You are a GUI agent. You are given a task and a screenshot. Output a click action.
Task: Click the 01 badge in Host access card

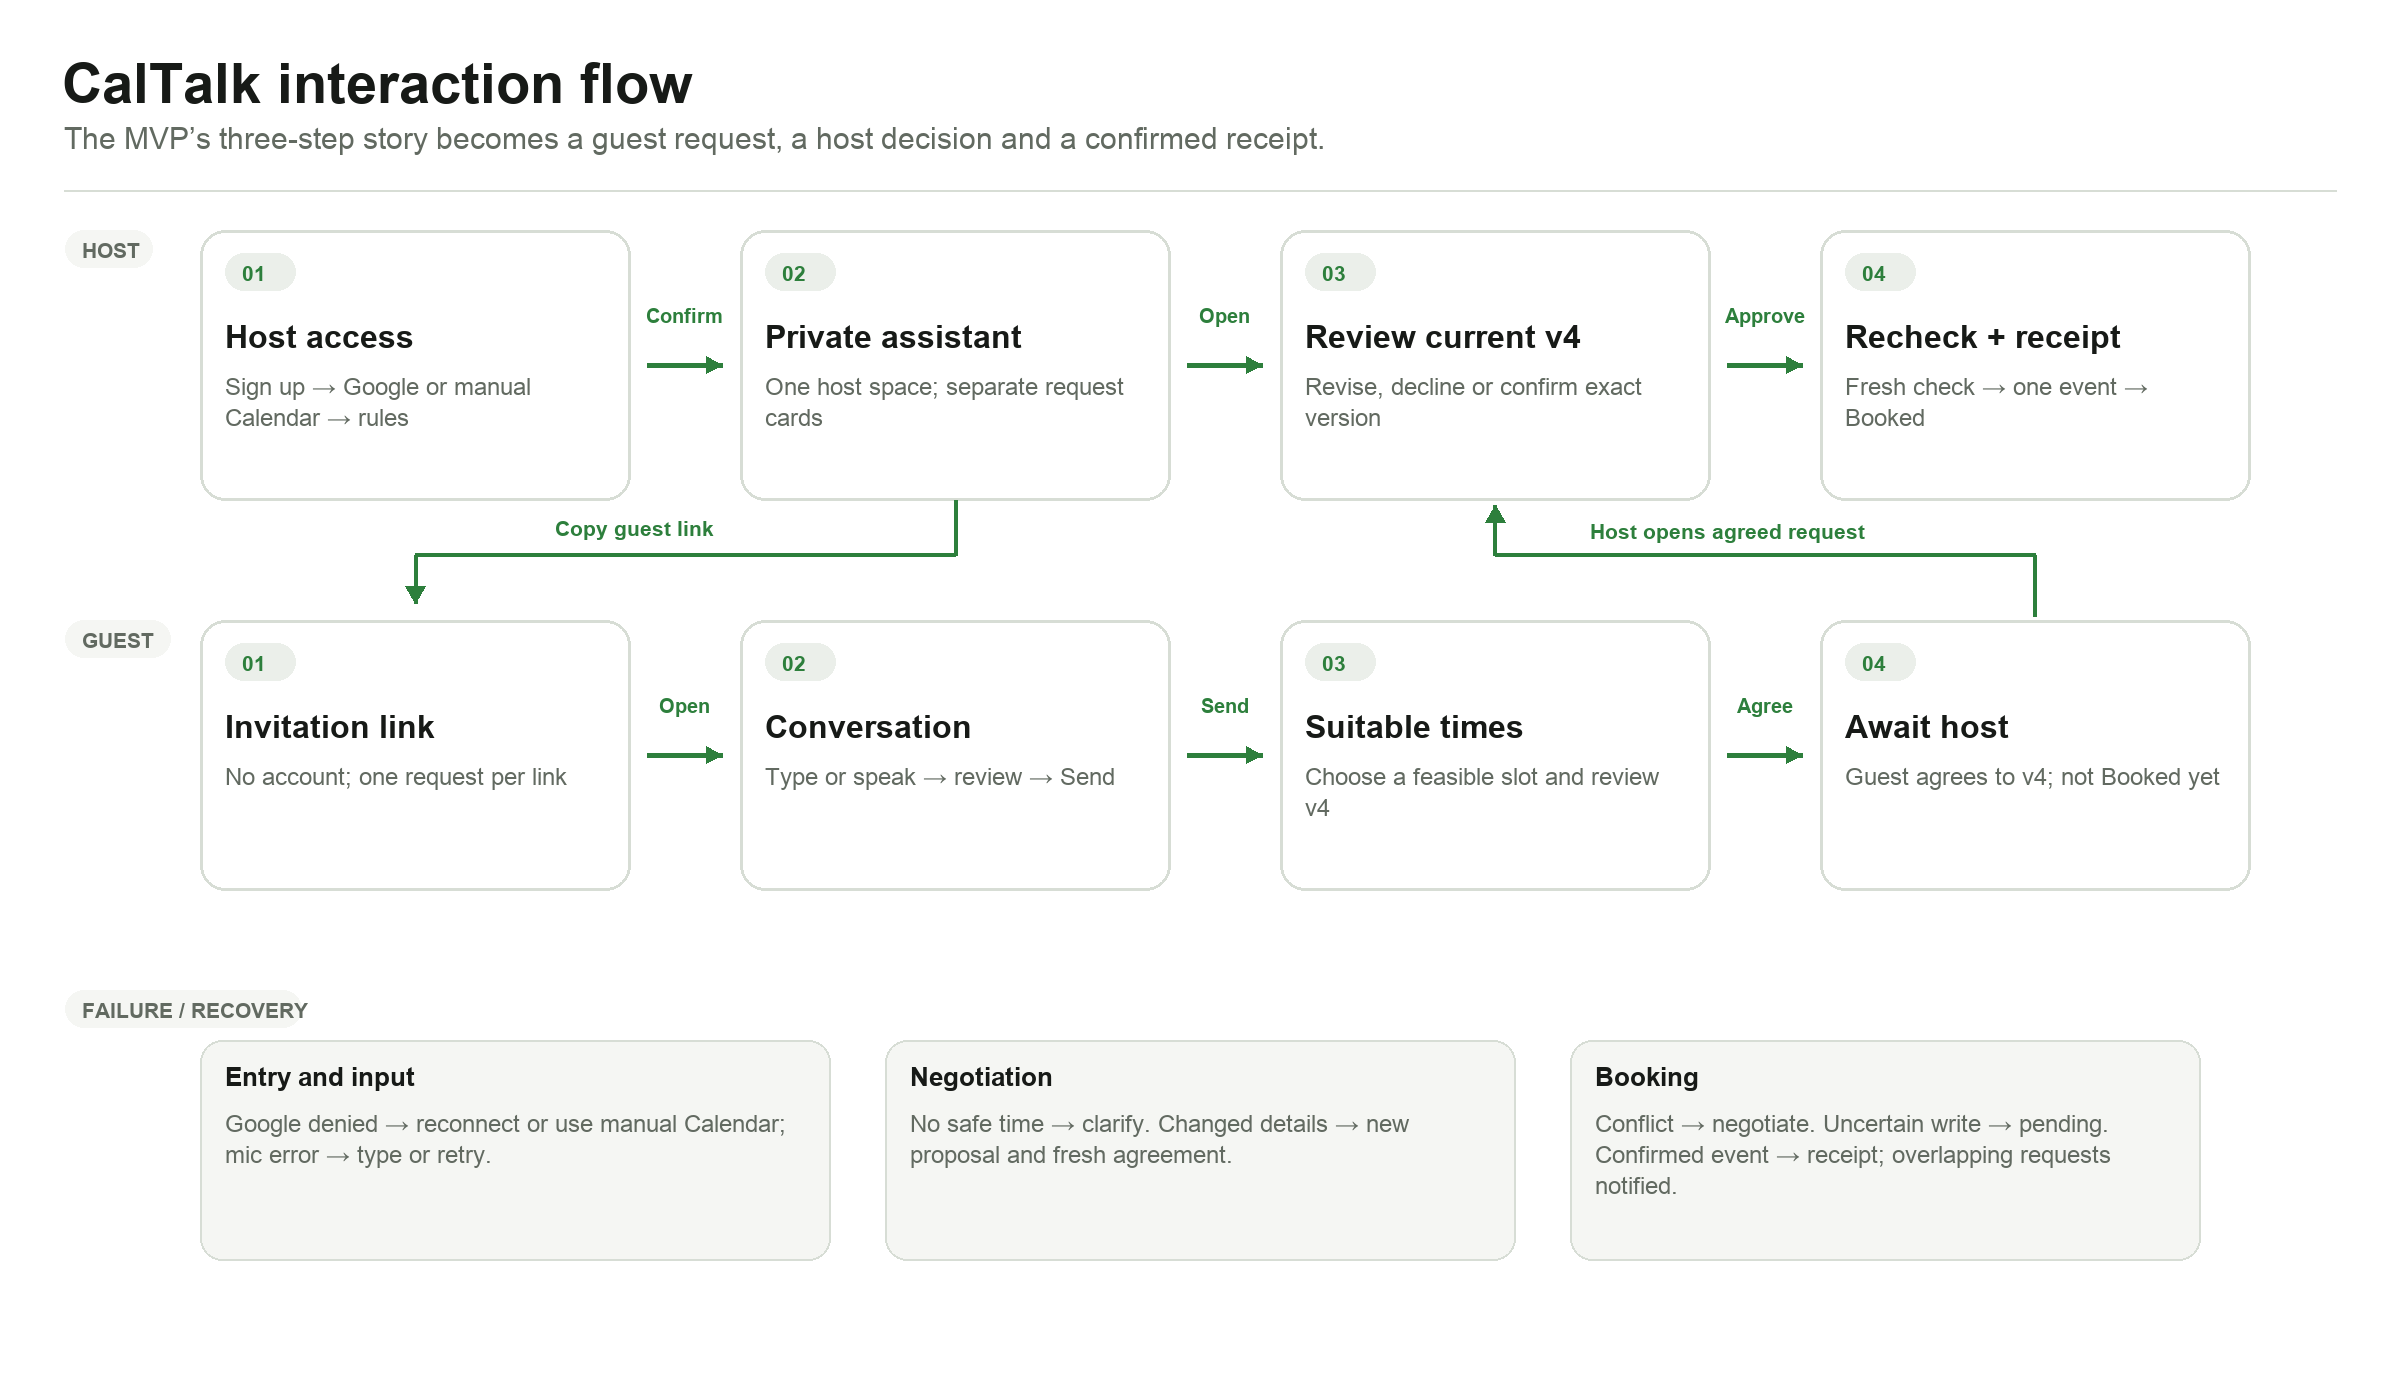[x=260, y=273]
